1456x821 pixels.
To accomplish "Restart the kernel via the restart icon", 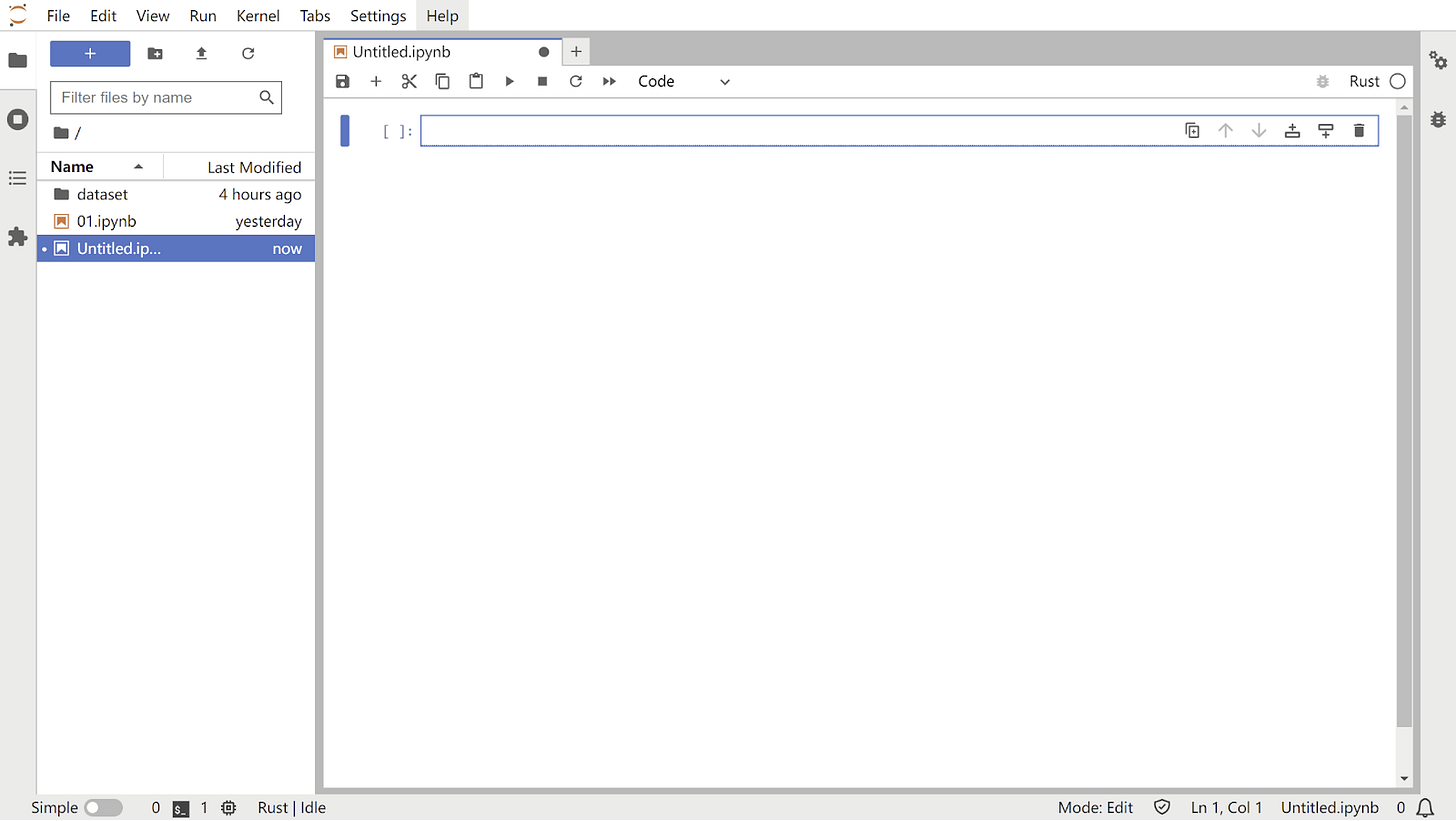I will [x=576, y=81].
